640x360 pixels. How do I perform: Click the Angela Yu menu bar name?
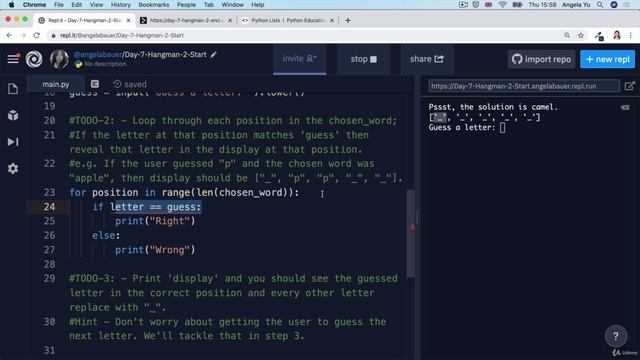tap(576, 5)
